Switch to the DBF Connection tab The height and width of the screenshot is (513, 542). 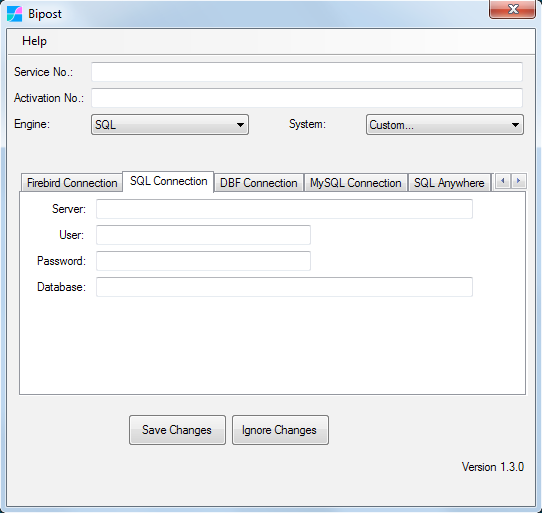(259, 183)
